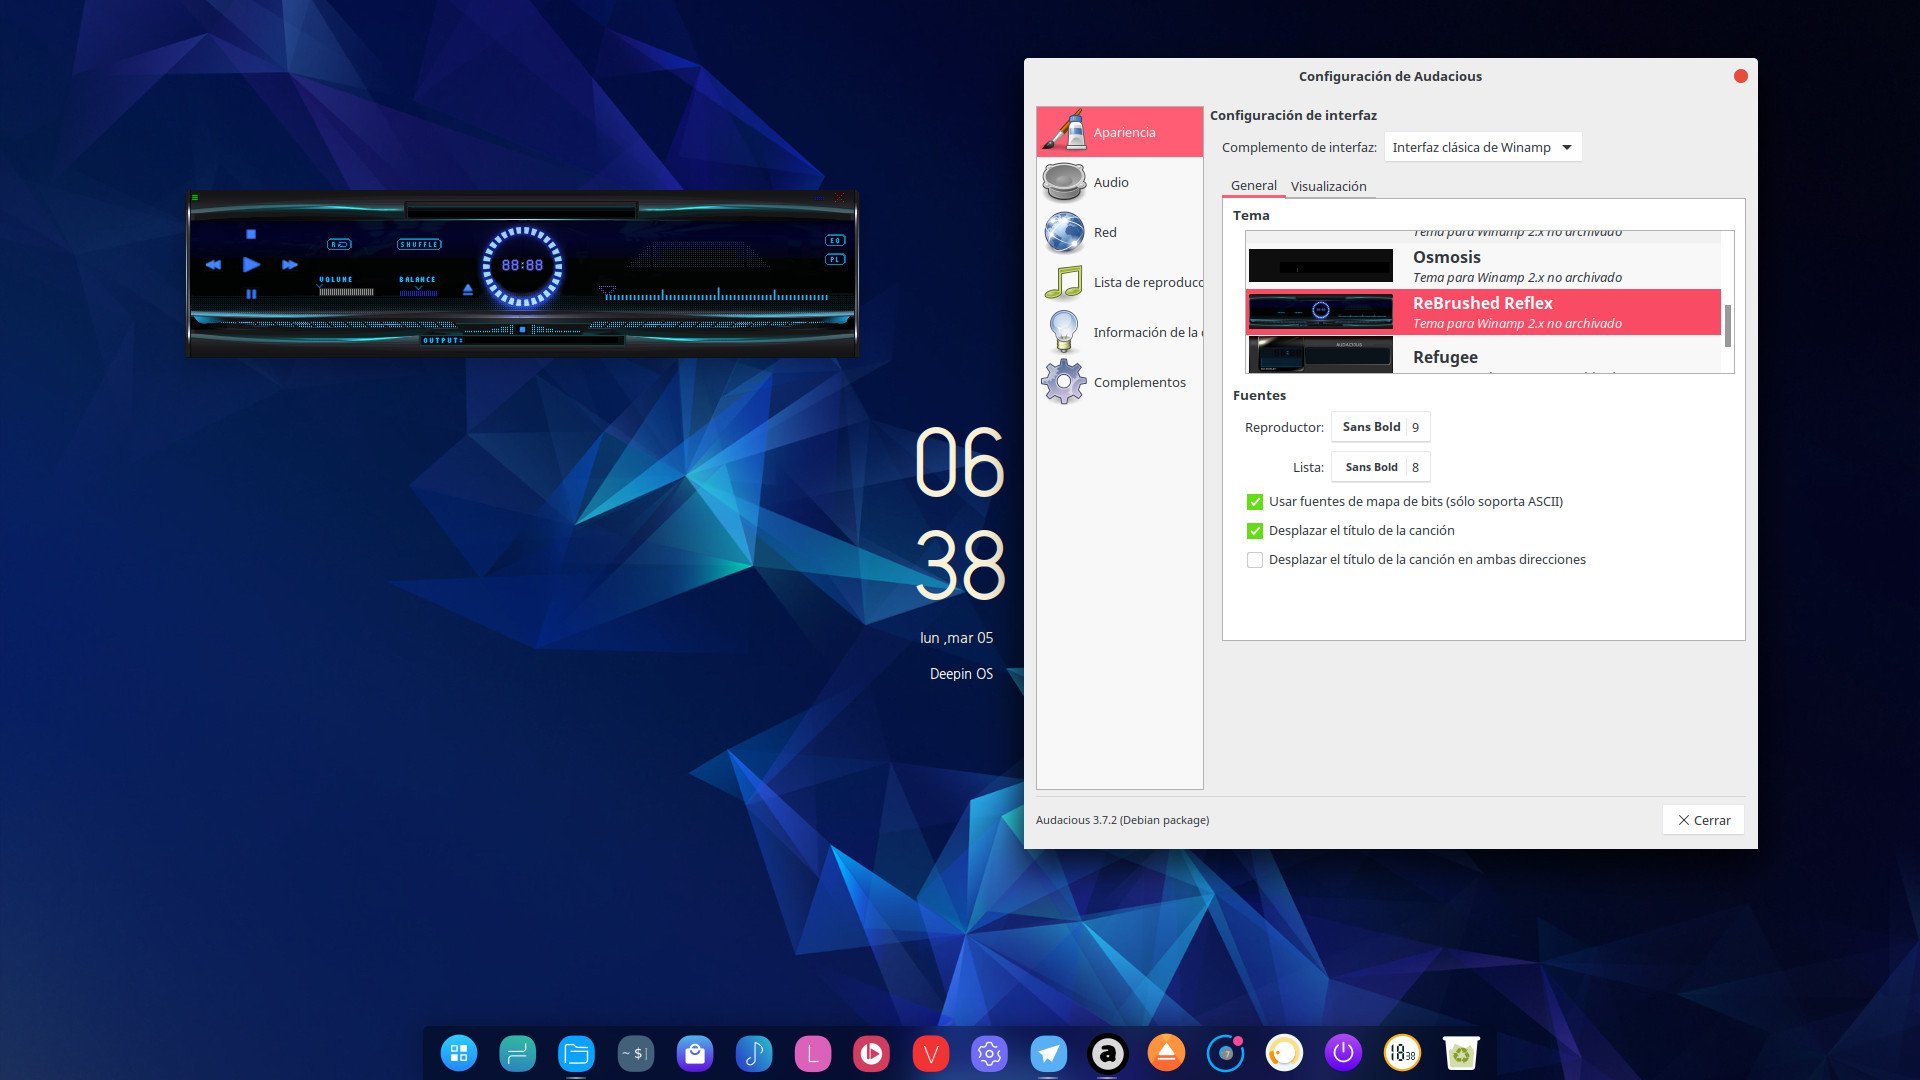Open the Audio settings category
1920x1080 pixels.
coord(1119,182)
